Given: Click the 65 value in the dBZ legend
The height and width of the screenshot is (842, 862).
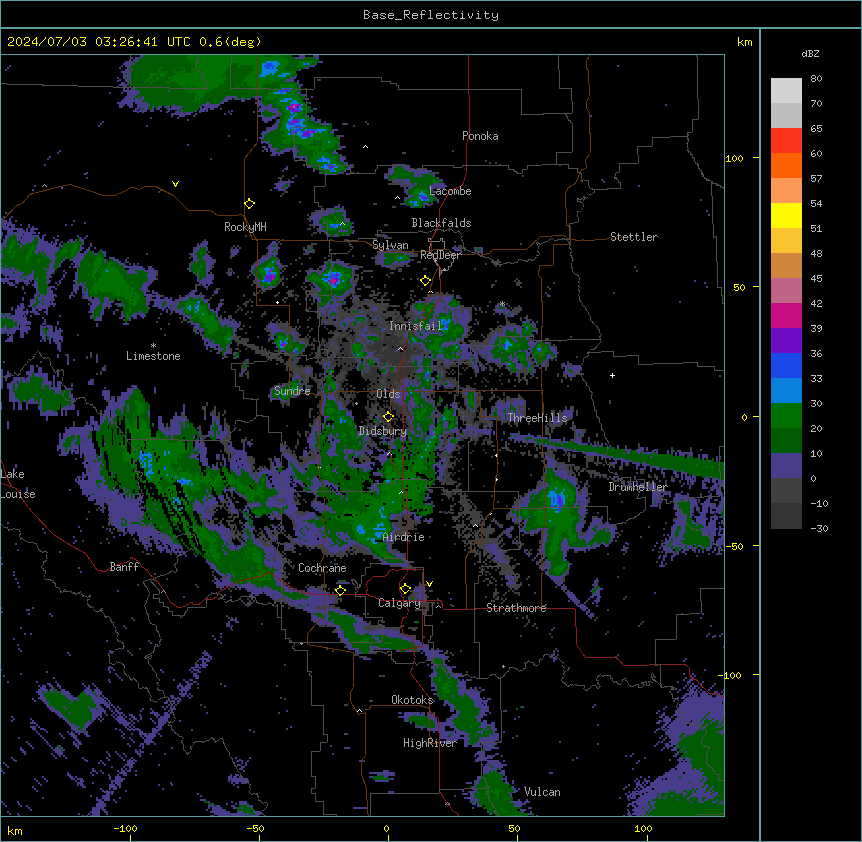Looking at the screenshot, I should pyautogui.click(x=816, y=129).
